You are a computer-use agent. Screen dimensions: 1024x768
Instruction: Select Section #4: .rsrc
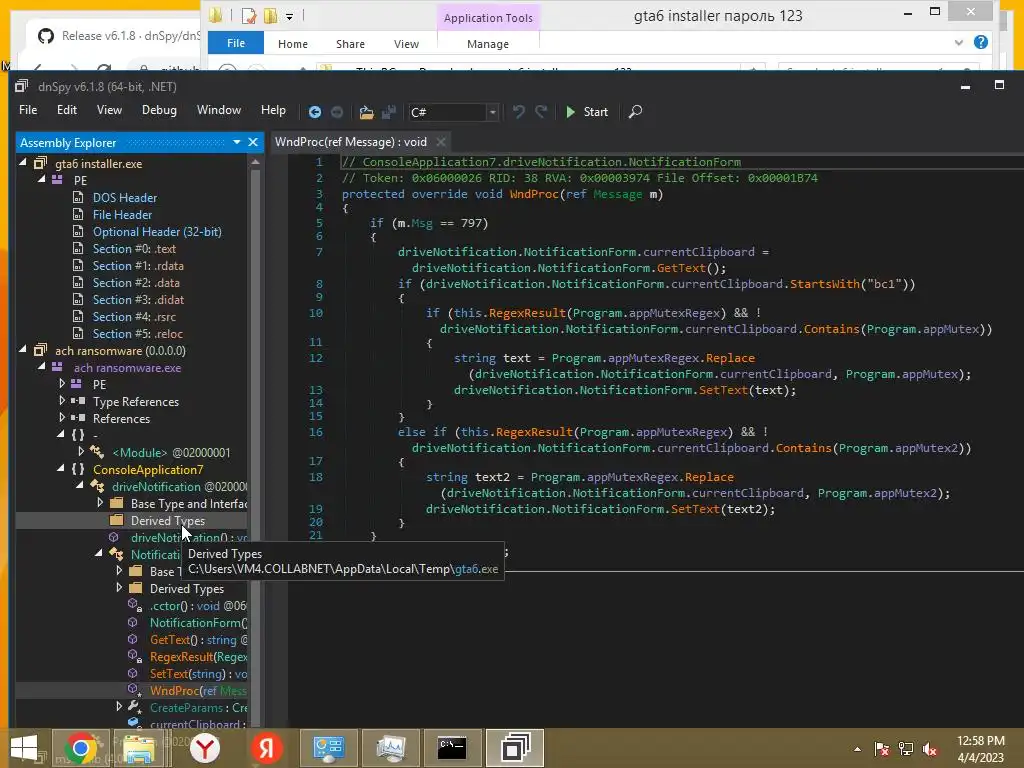point(134,317)
